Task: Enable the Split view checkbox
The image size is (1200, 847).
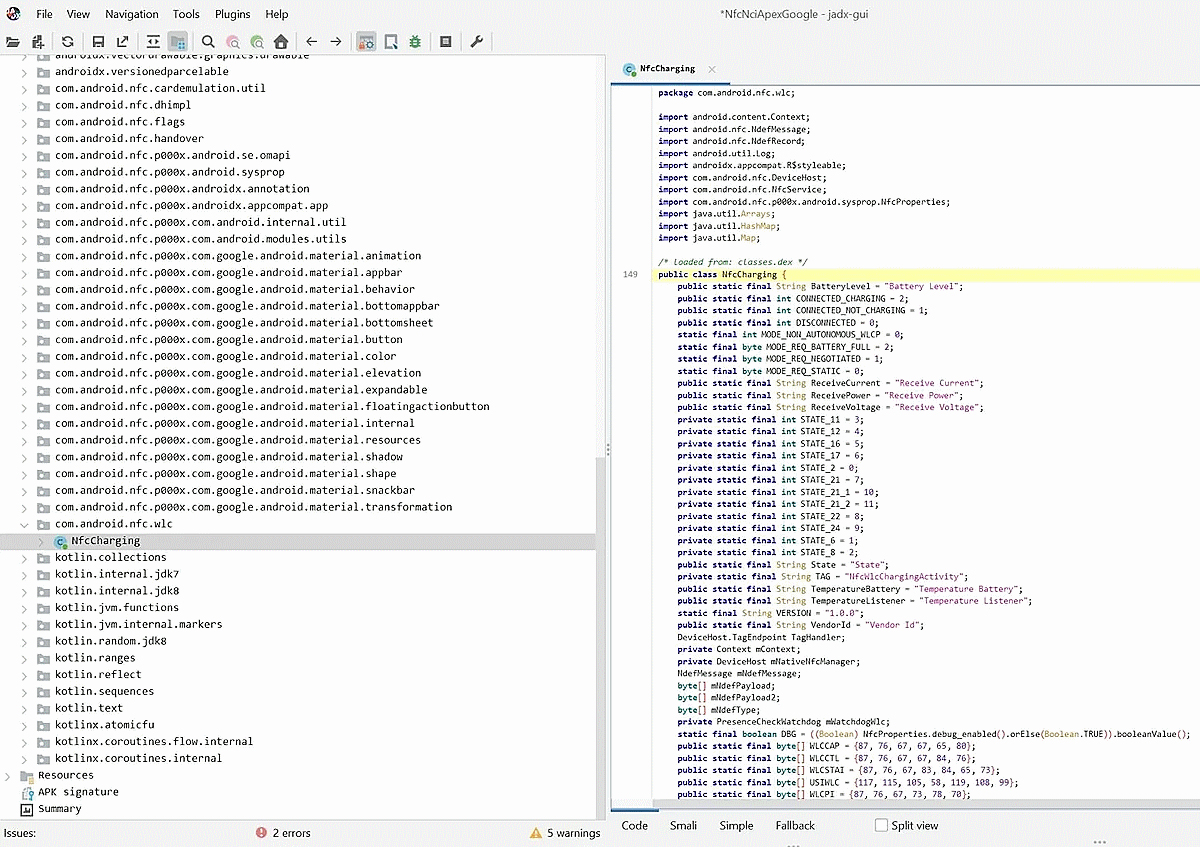Action: (881, 826)
